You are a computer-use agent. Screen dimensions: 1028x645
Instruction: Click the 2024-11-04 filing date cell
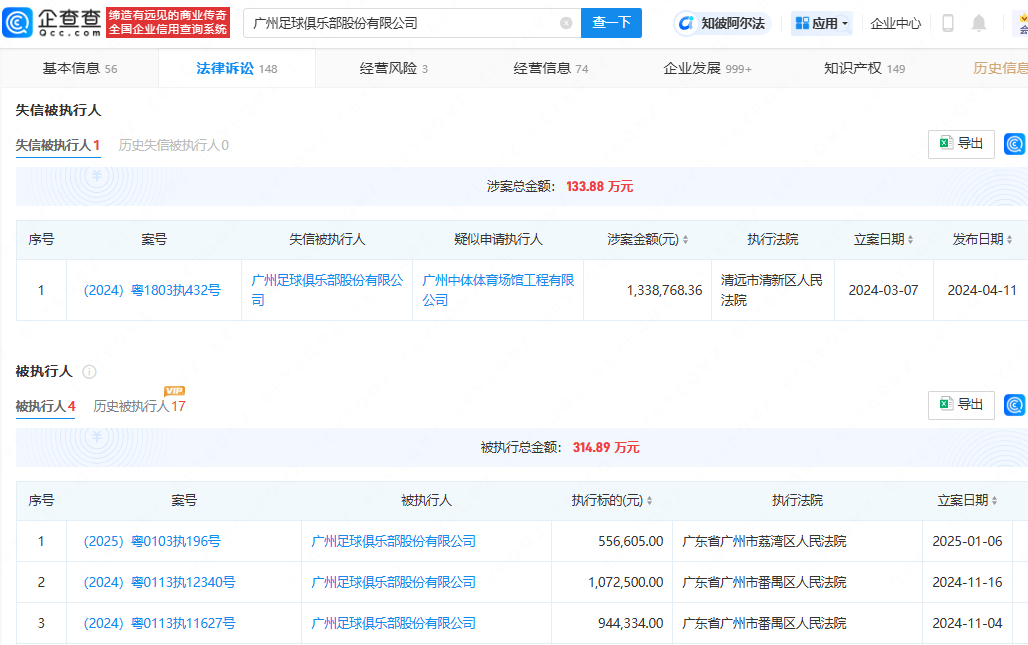point(967,623)
